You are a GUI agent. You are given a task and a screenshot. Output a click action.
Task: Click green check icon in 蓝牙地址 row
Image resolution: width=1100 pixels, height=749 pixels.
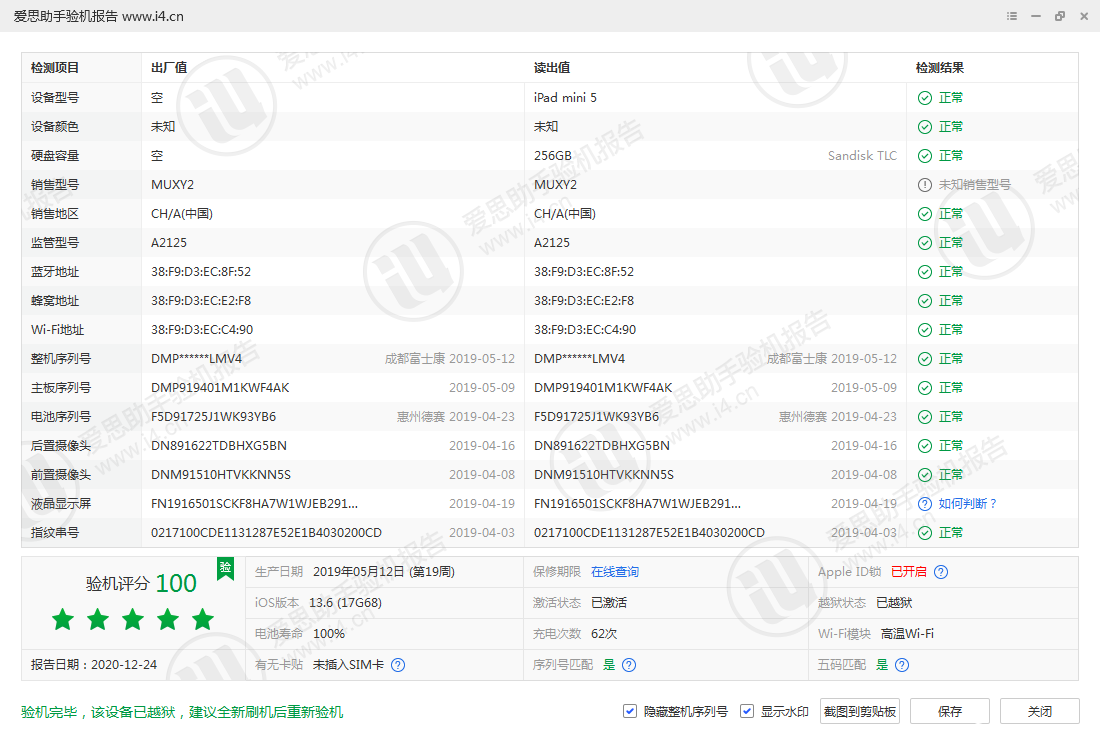pos(925,272)
